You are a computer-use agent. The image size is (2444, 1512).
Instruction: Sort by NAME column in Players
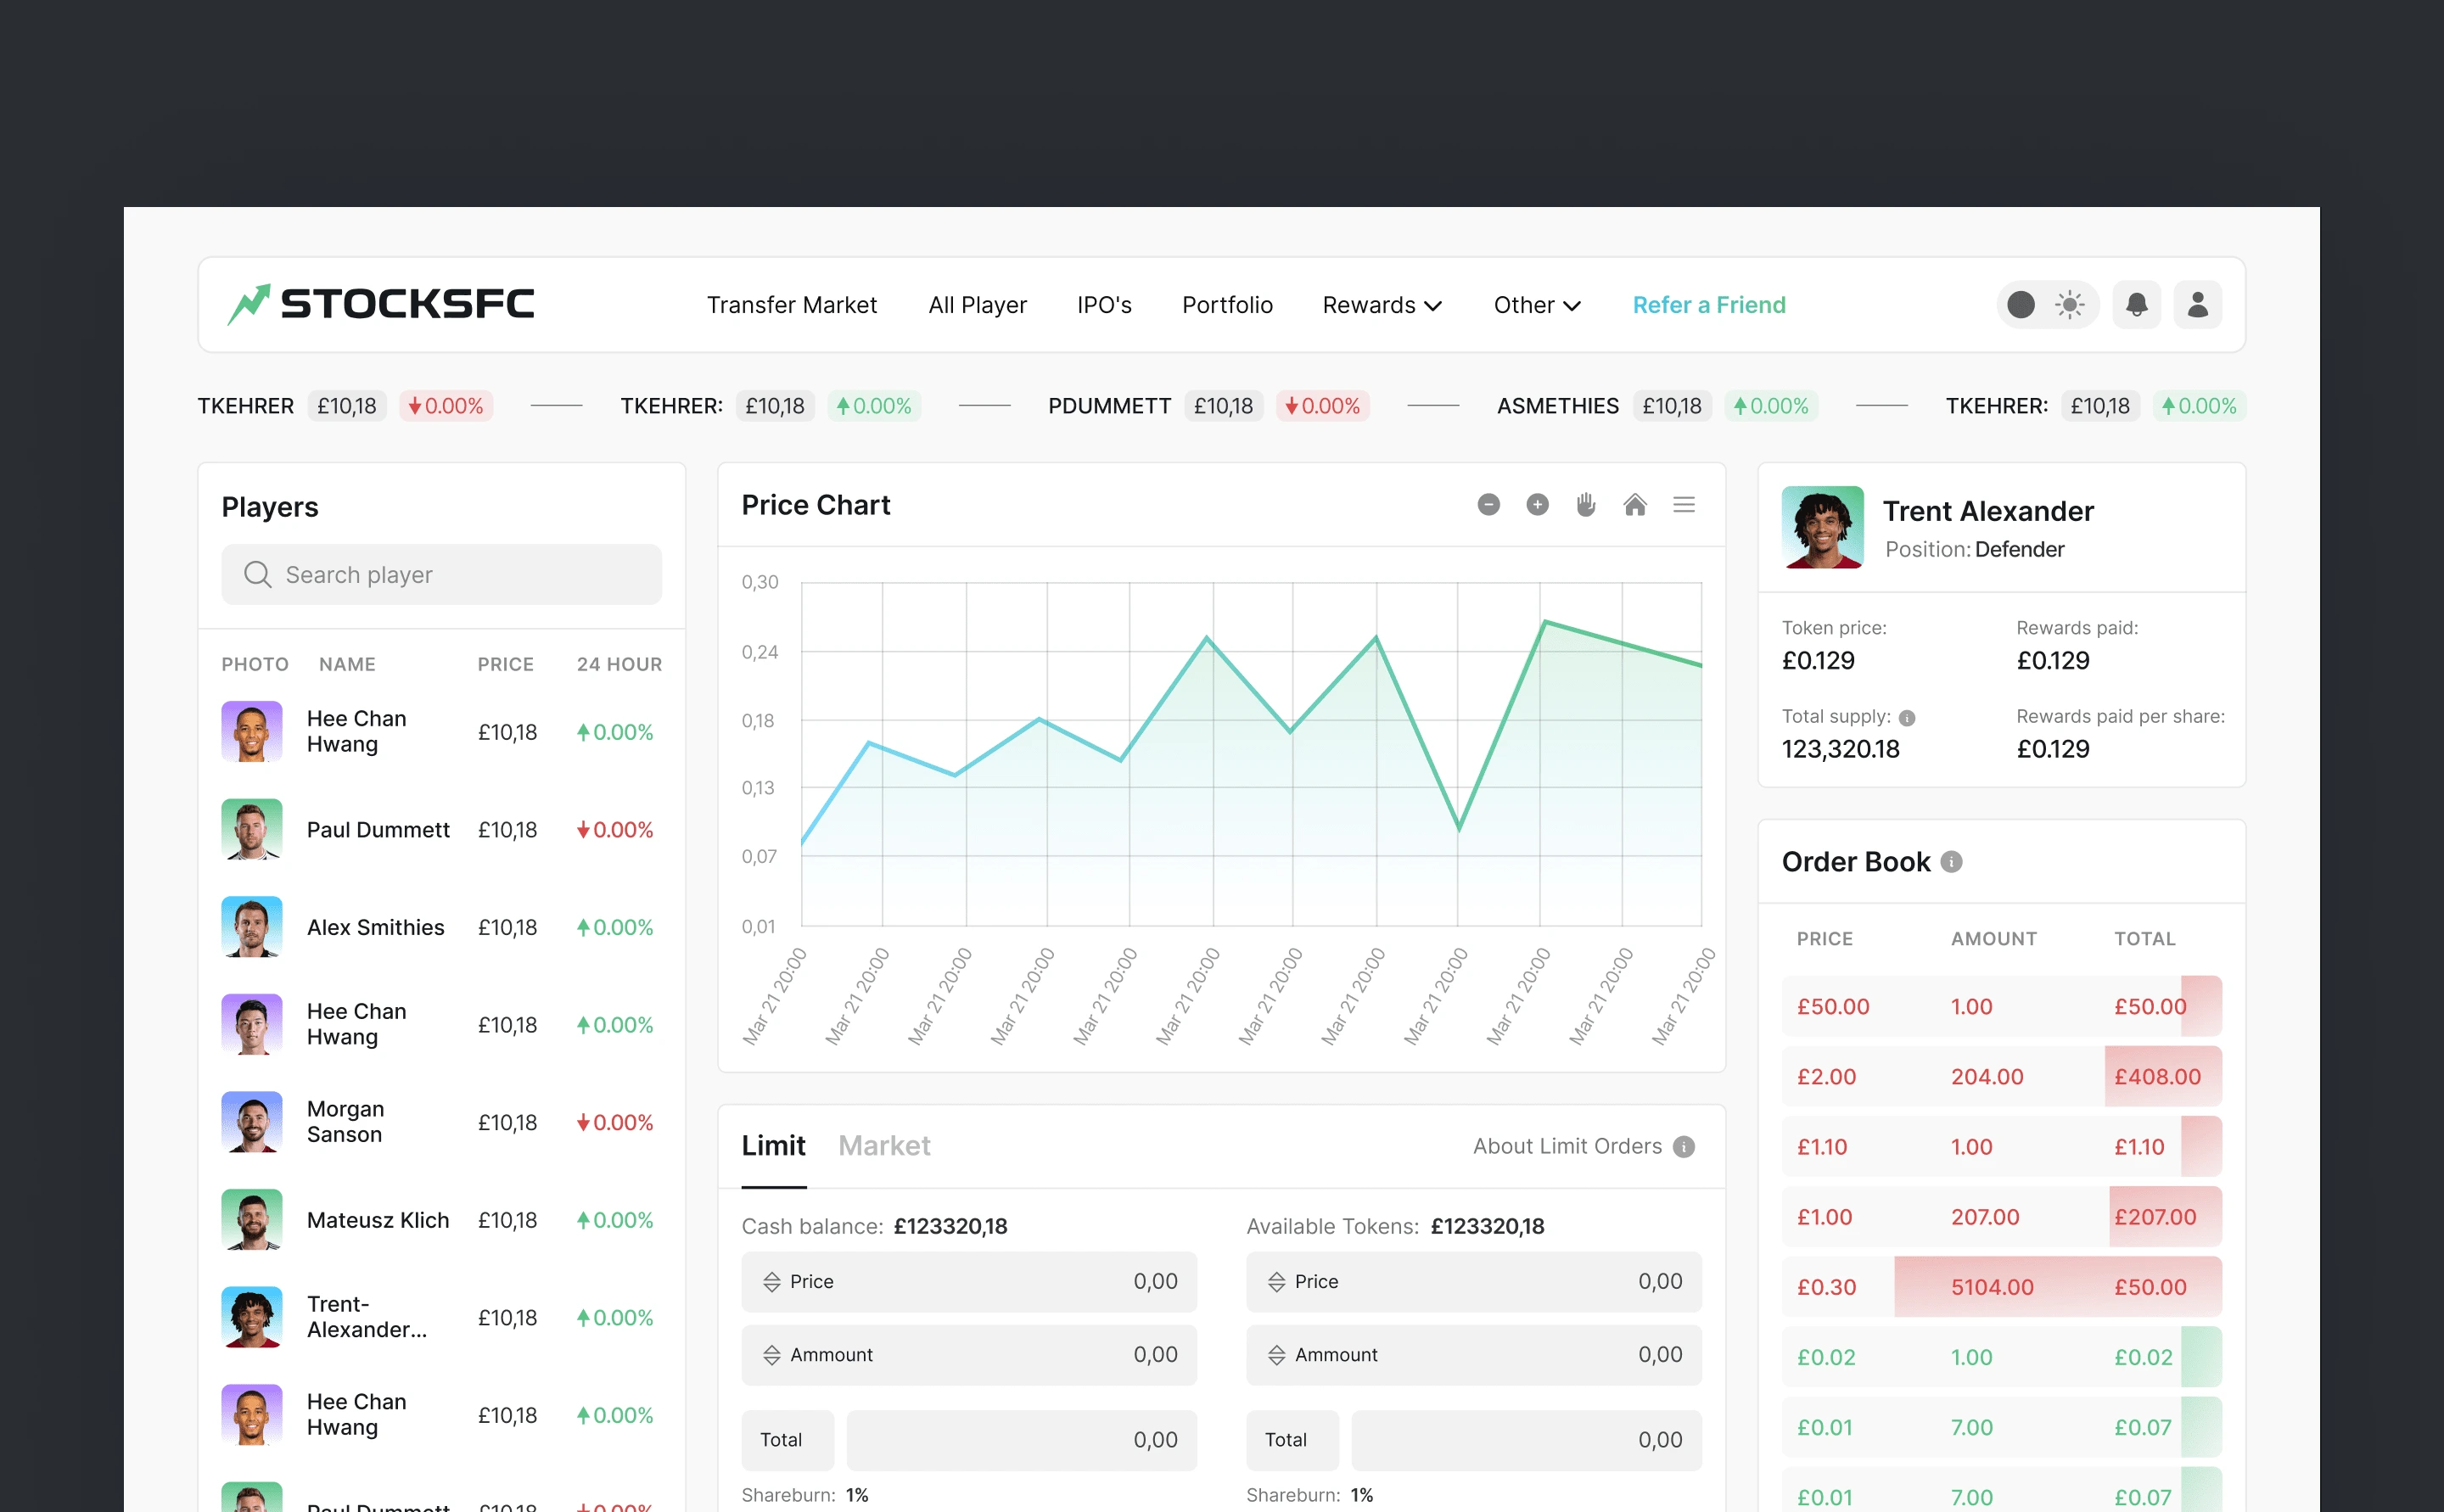tap(347, 664)
